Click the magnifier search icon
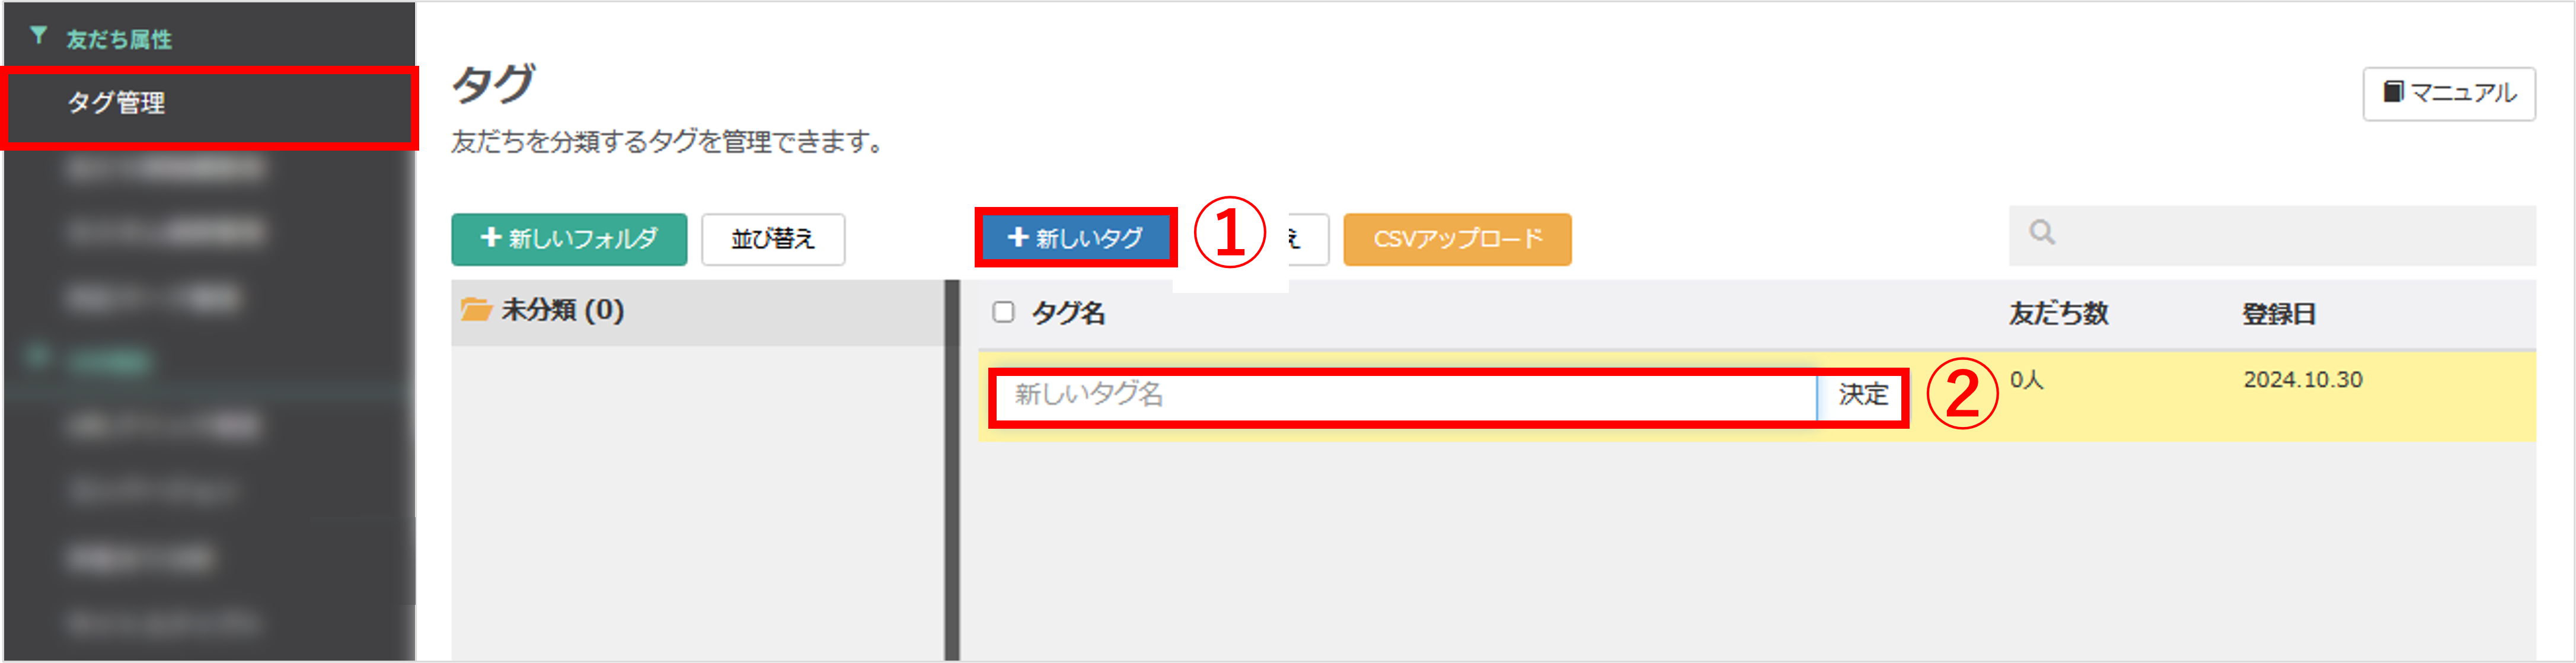This screenshot has height=663, width=2576. [x=2042, y=233]
